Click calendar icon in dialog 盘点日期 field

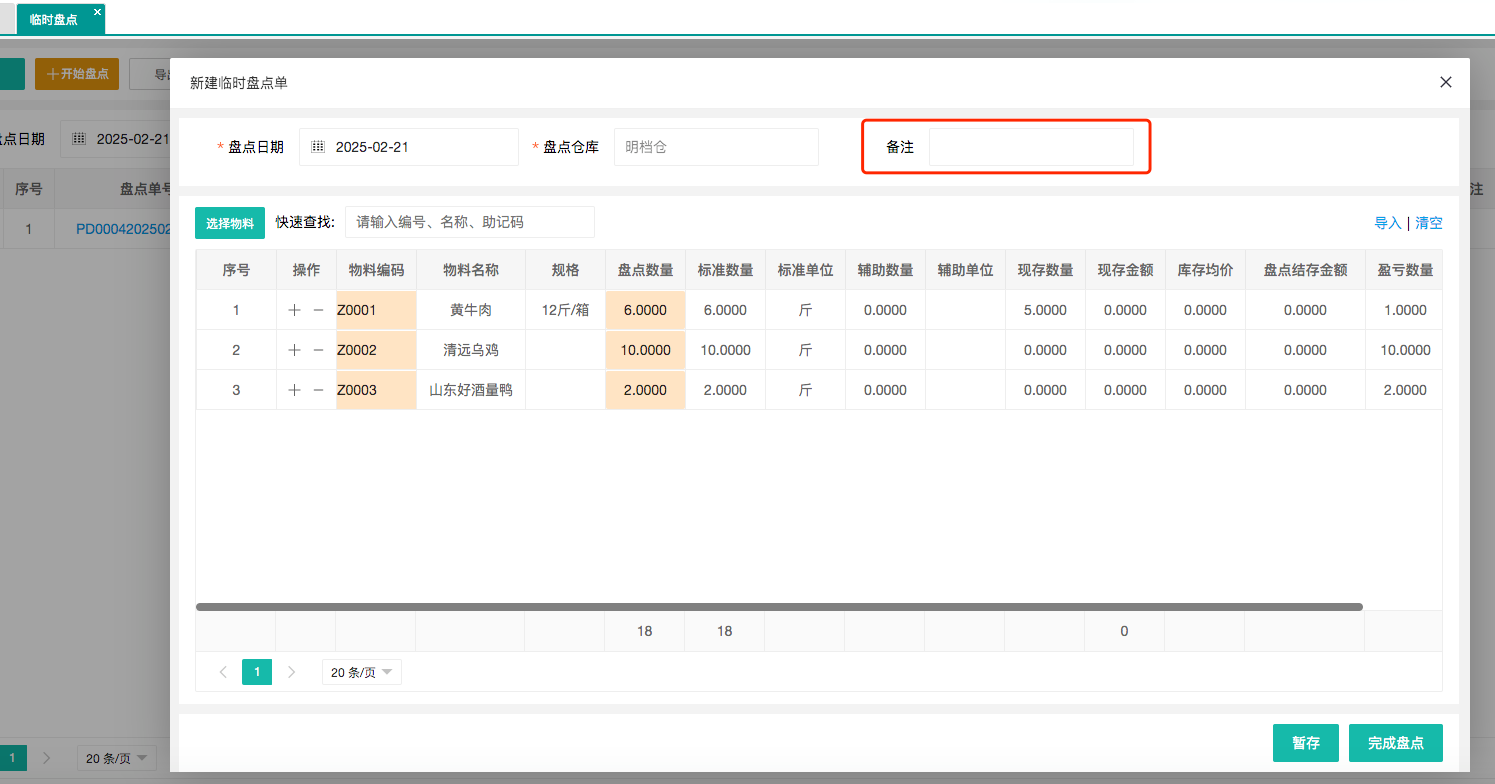(x=318, y=147)
